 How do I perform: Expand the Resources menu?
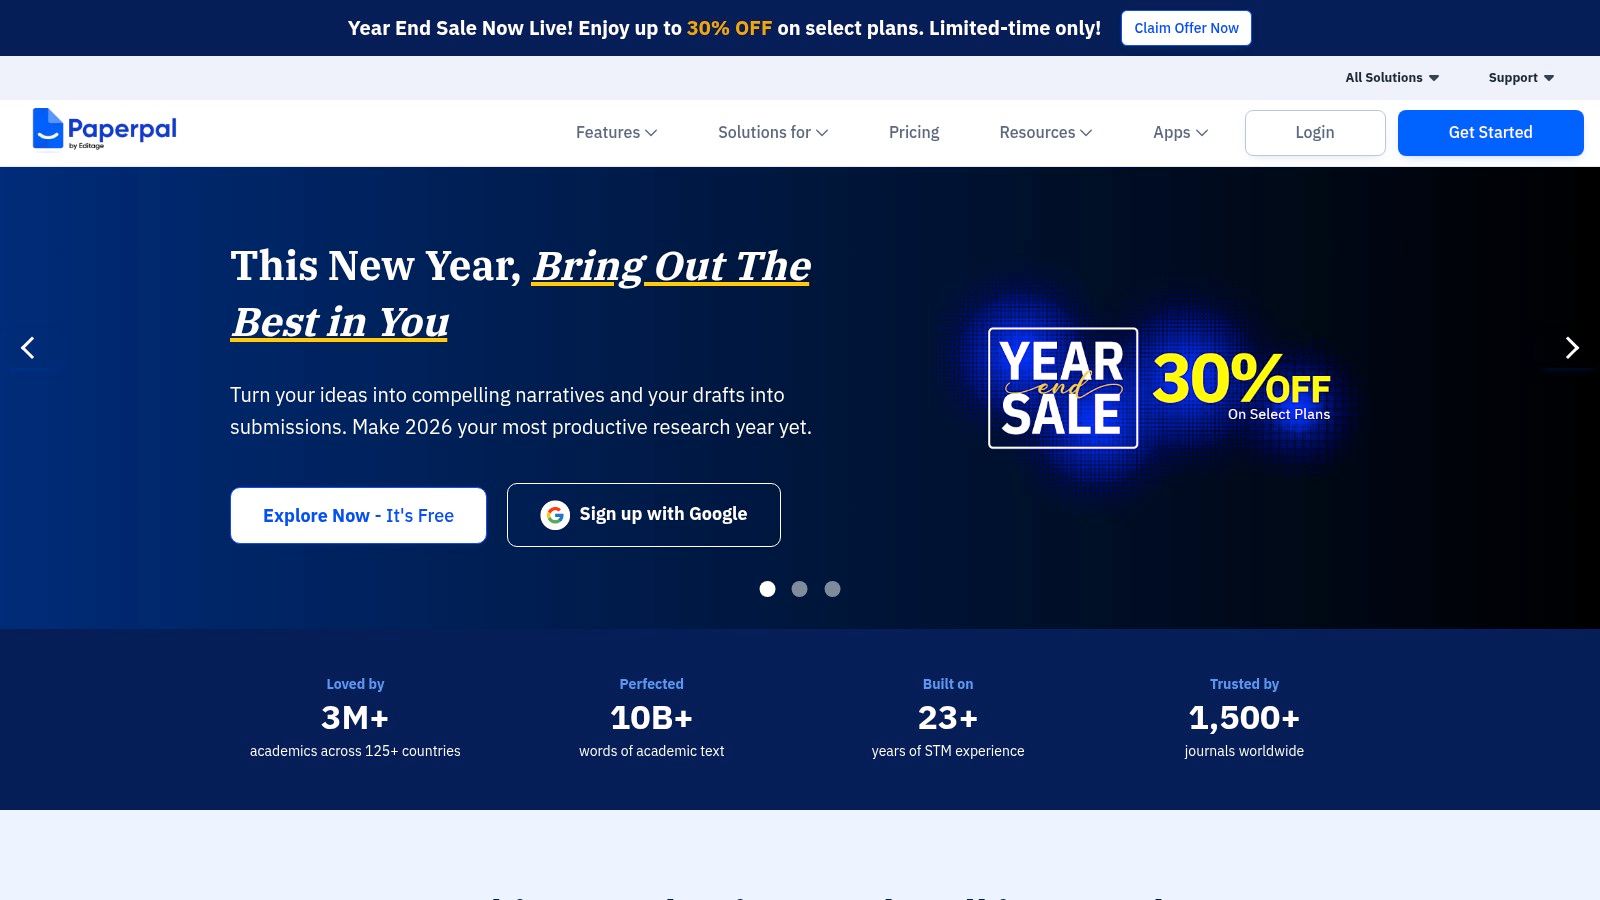point(1046,132)
